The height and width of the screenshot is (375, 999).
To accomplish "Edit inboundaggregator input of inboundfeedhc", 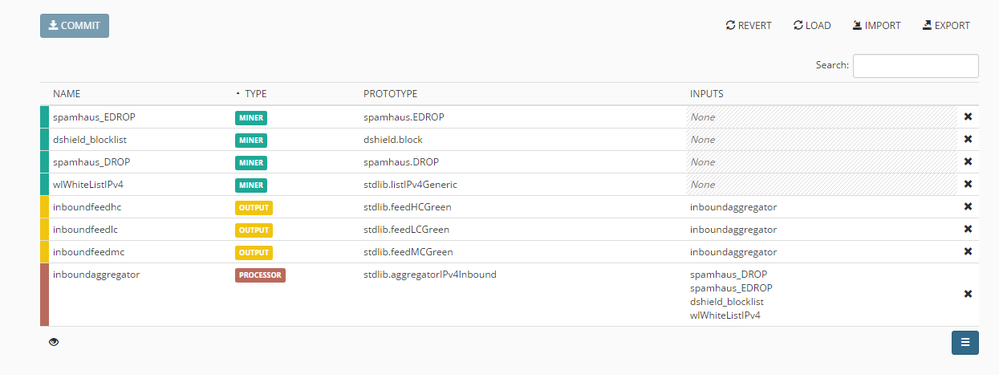I will [x=733, y=206].
